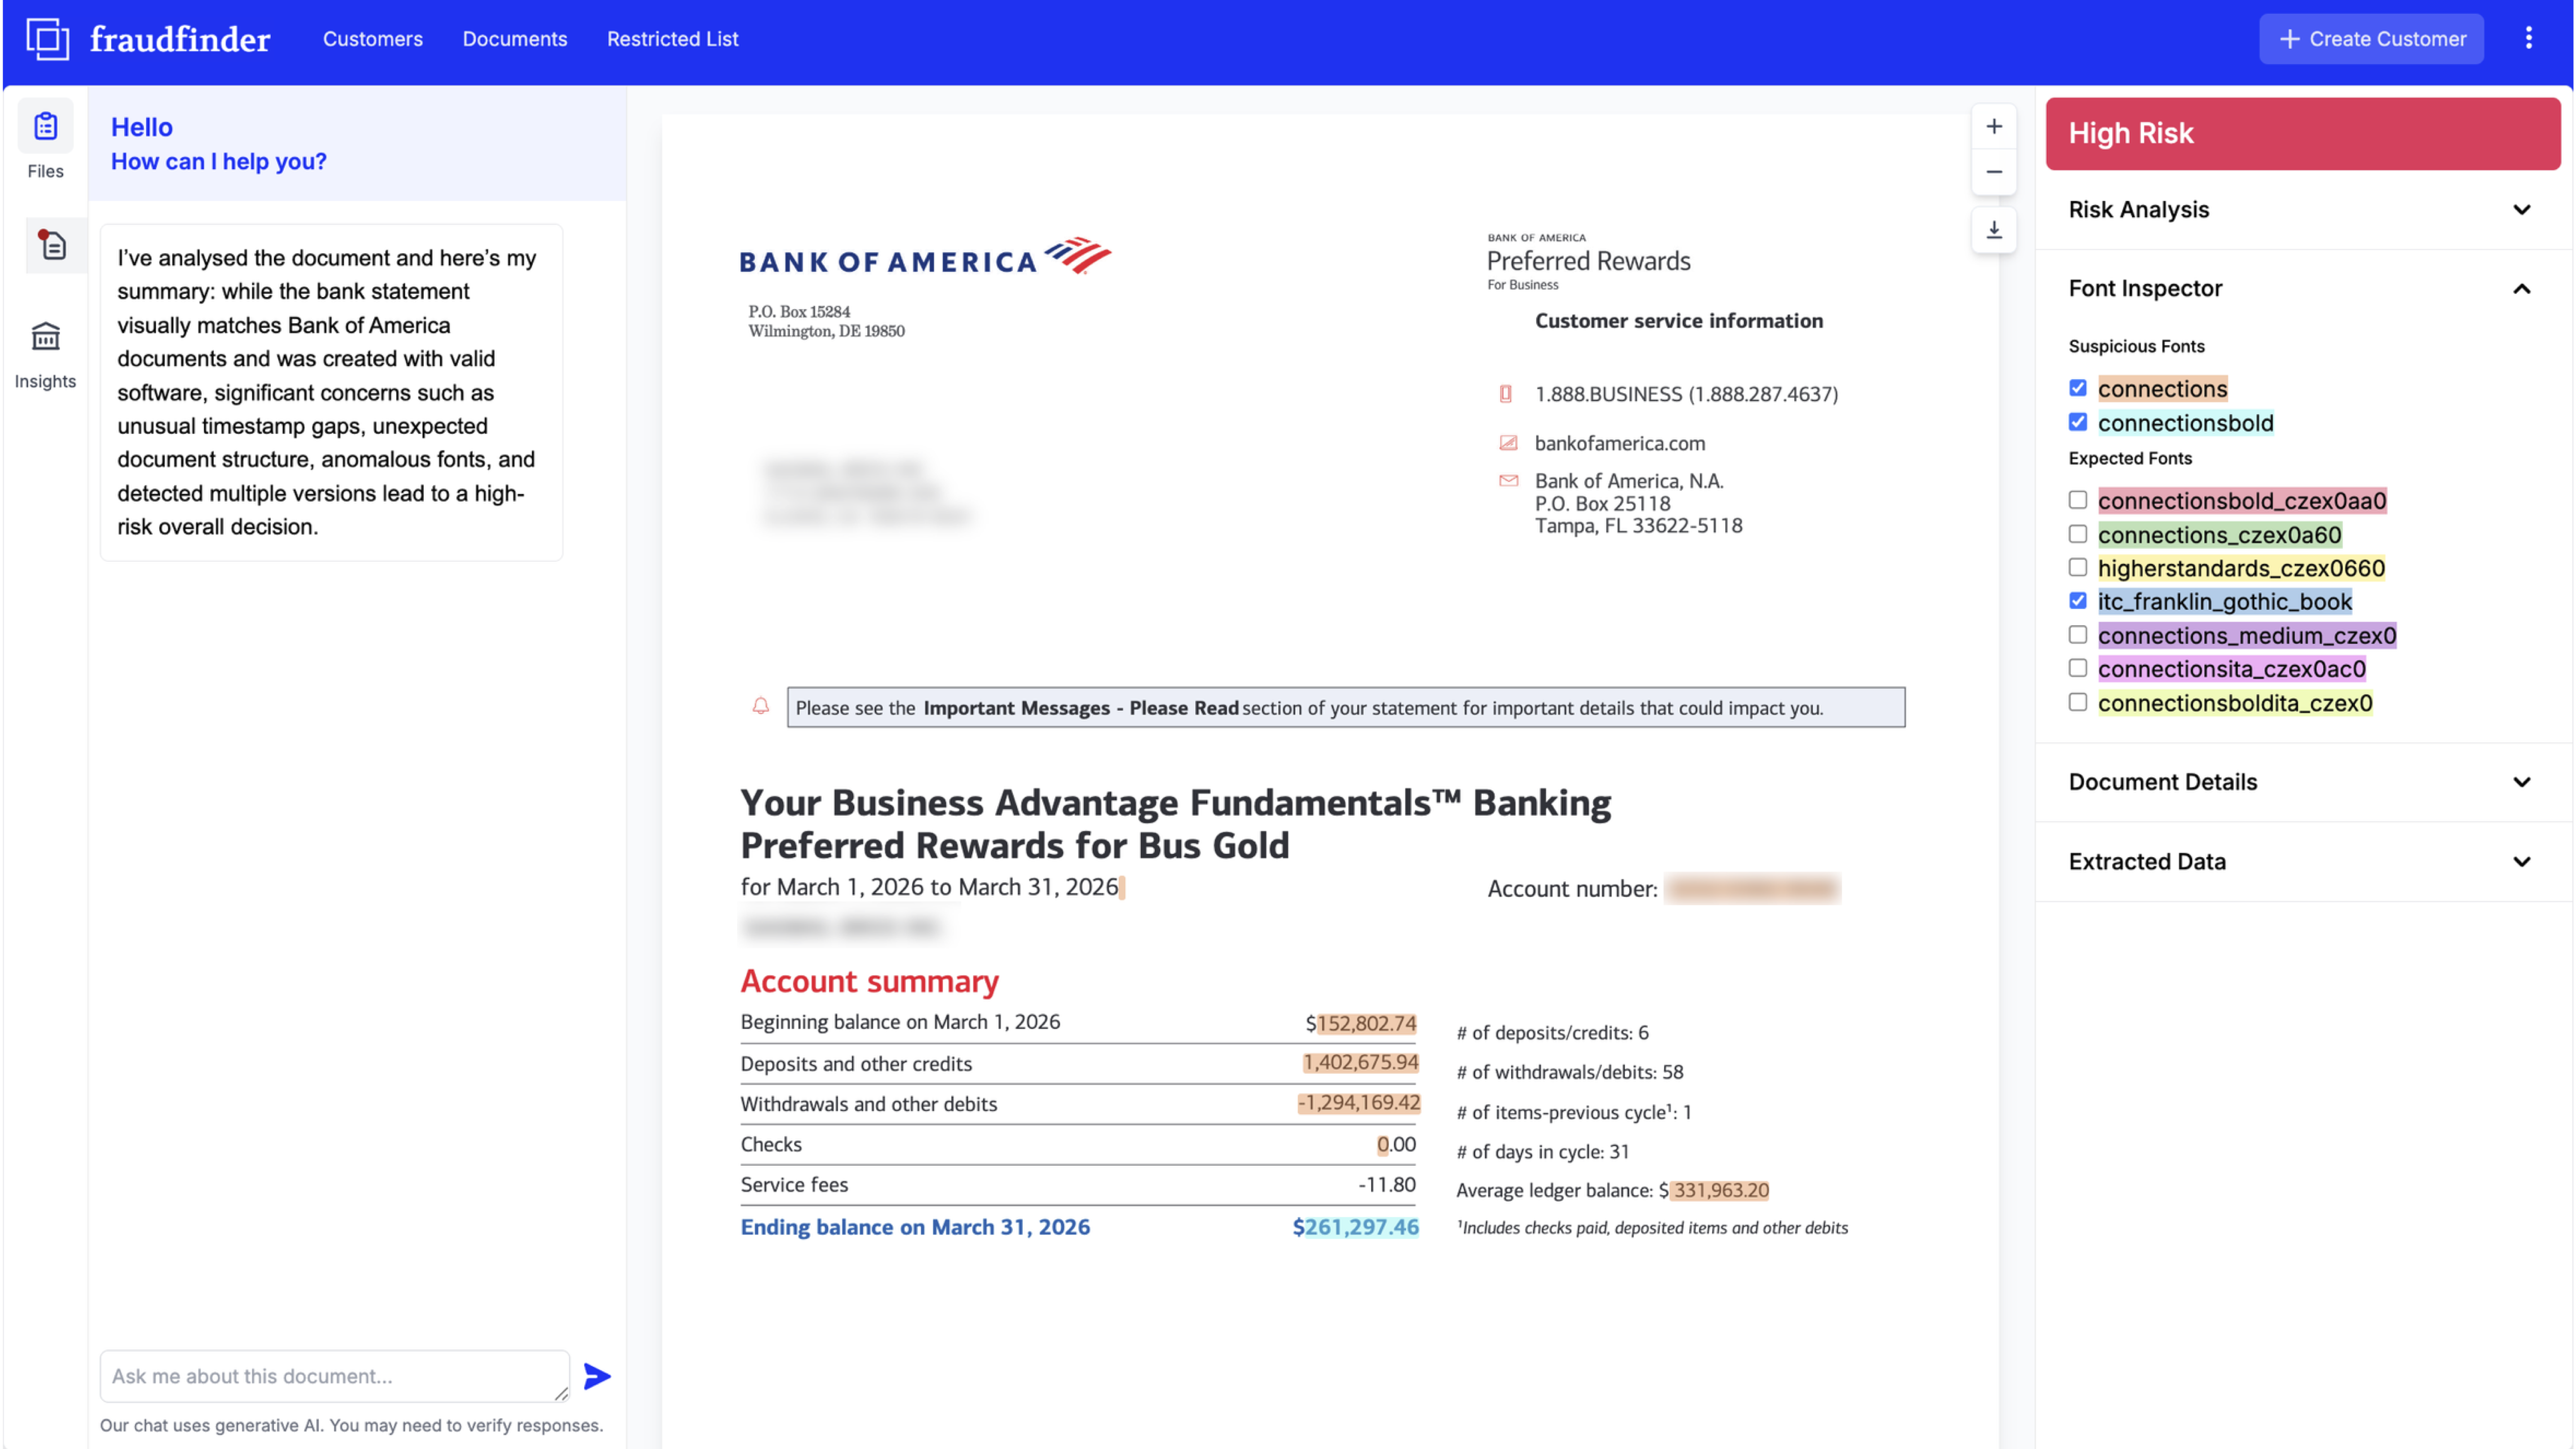Click the bankofamerica.com text
The height and width of the screenshot is (1449, 2576).
pyautogui.click(x=1619, y=443)
